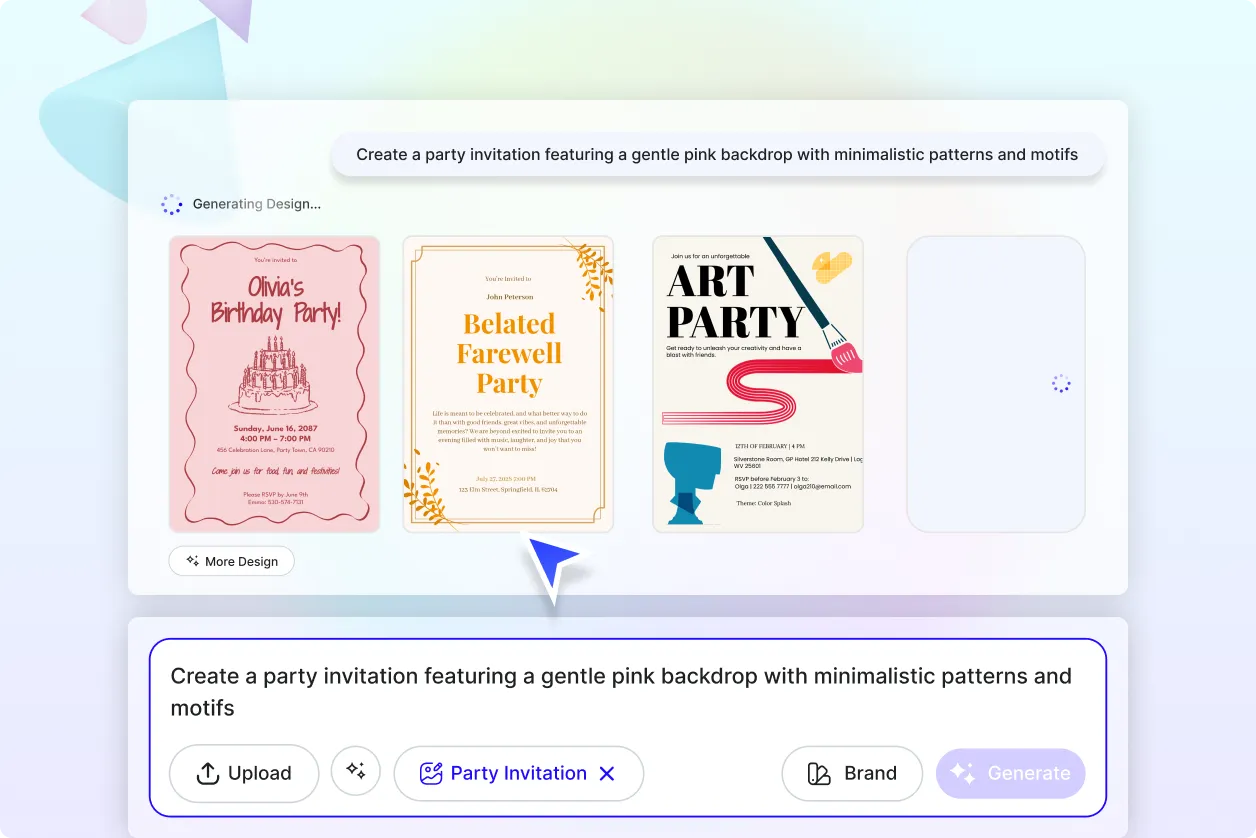1256x838 pixels.
Task: Click the More Design button
Action: (231, 561)
